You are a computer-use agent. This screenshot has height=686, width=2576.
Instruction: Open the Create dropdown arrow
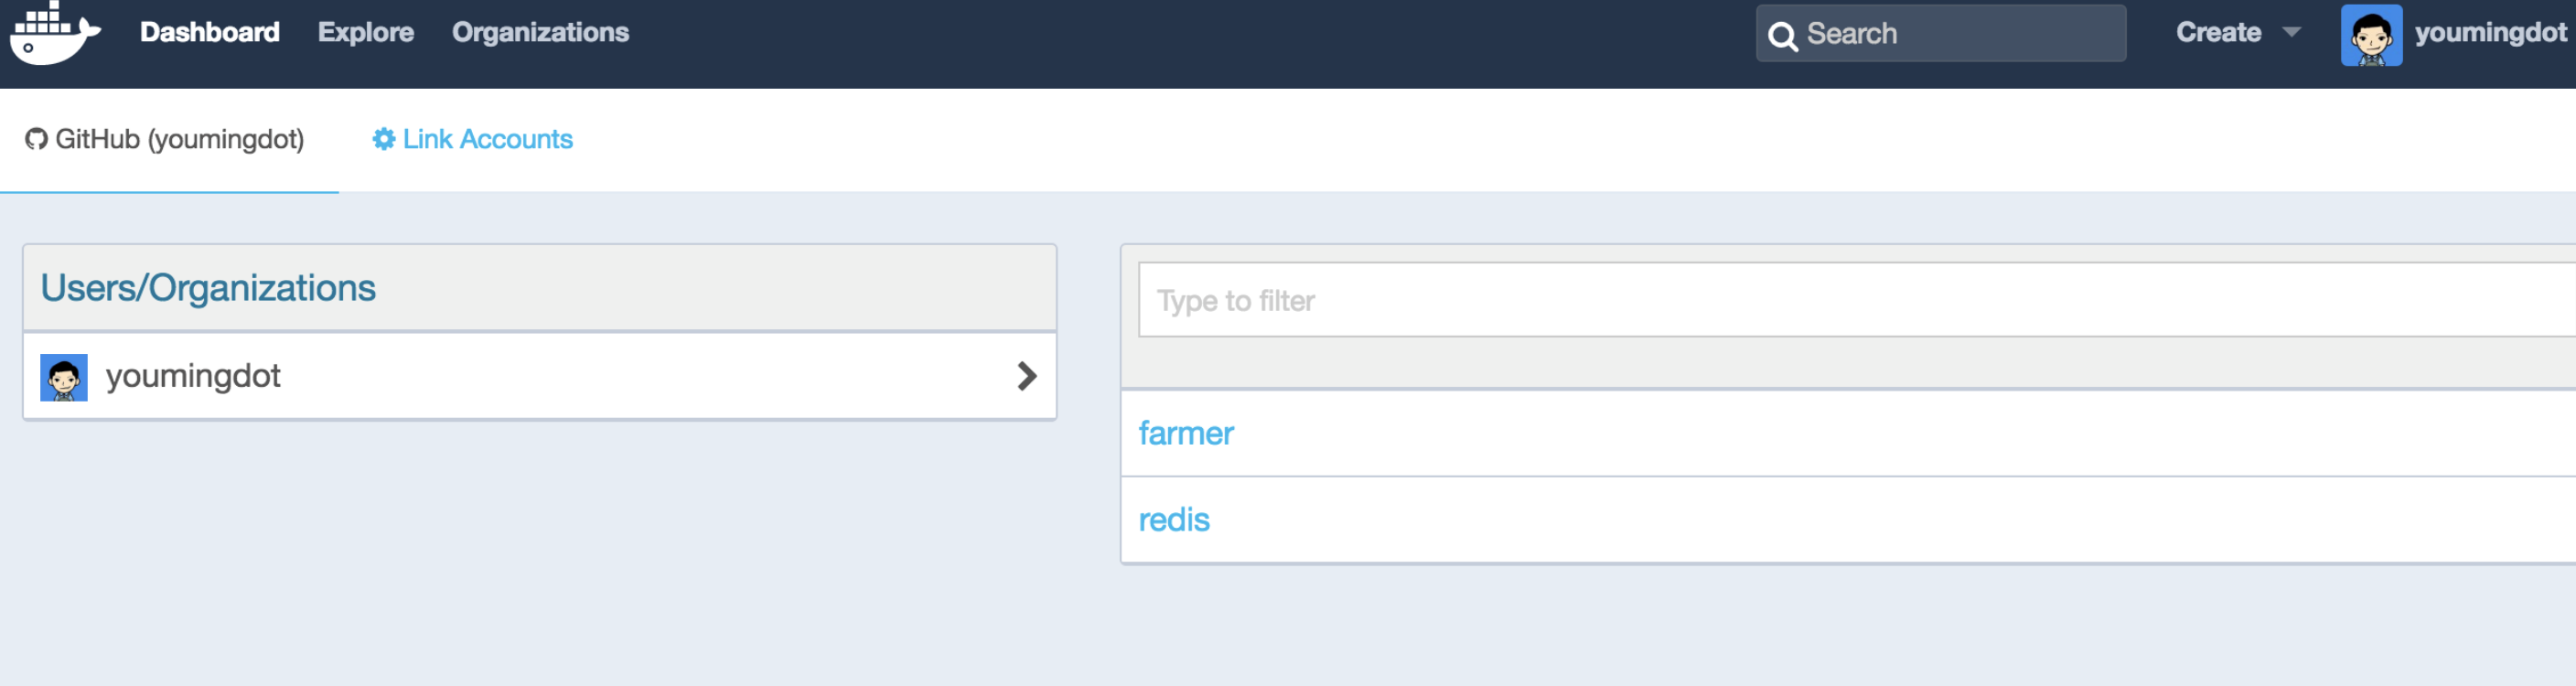(2292, 33)
